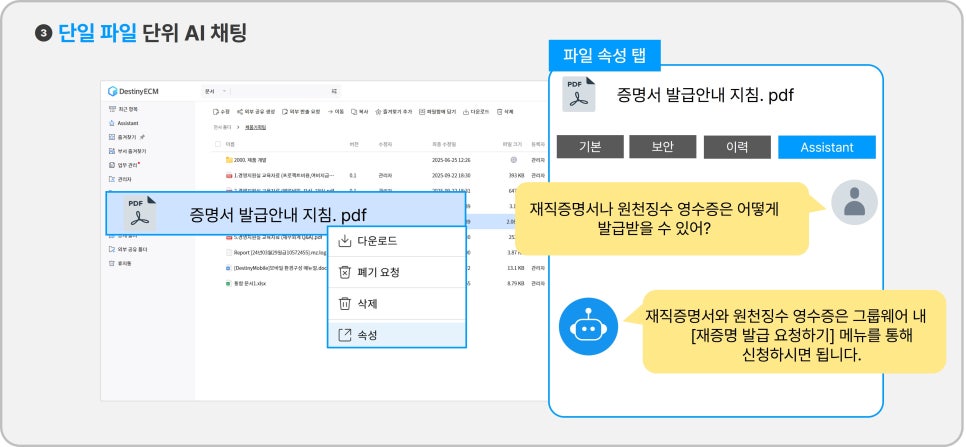Click the DestinyECM logo icon

coord(110,91)
